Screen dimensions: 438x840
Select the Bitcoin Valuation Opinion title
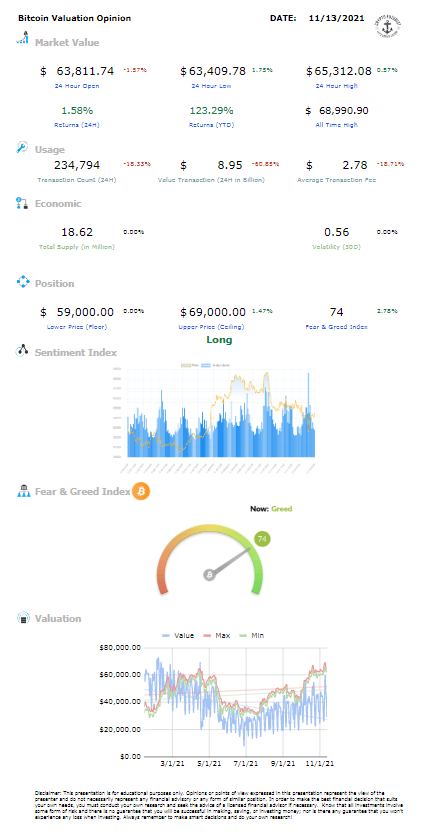[x=74, y=18]
